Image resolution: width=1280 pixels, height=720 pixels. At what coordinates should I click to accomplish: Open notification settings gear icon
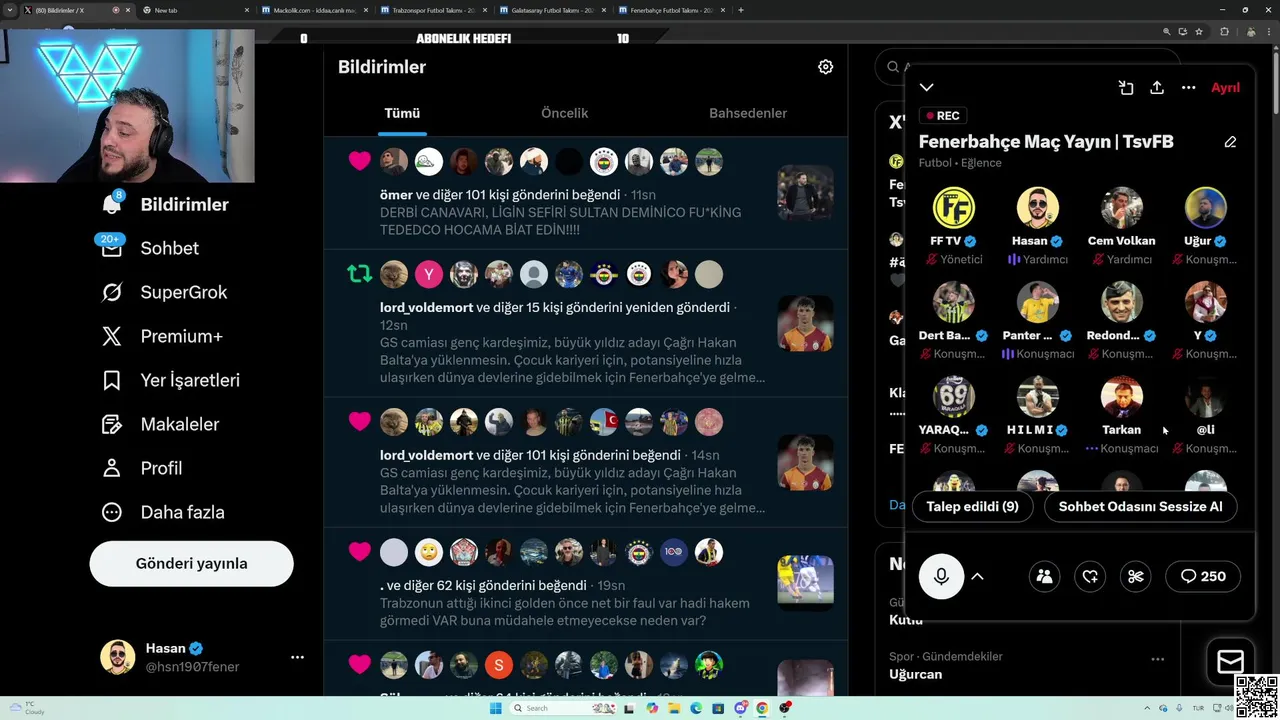(x=825, y=67)
